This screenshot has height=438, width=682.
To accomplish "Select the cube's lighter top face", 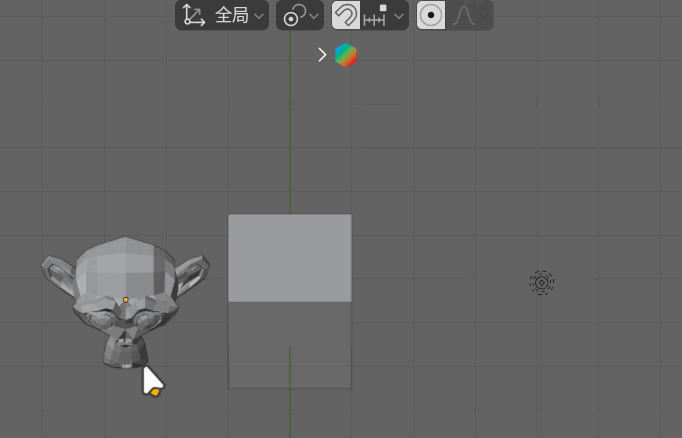I will tap(290, 258).
